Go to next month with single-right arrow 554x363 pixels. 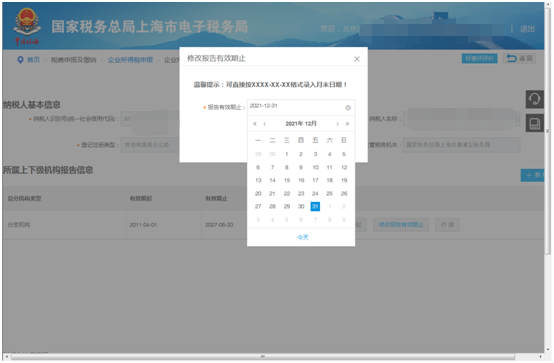(x=337, y=124)
